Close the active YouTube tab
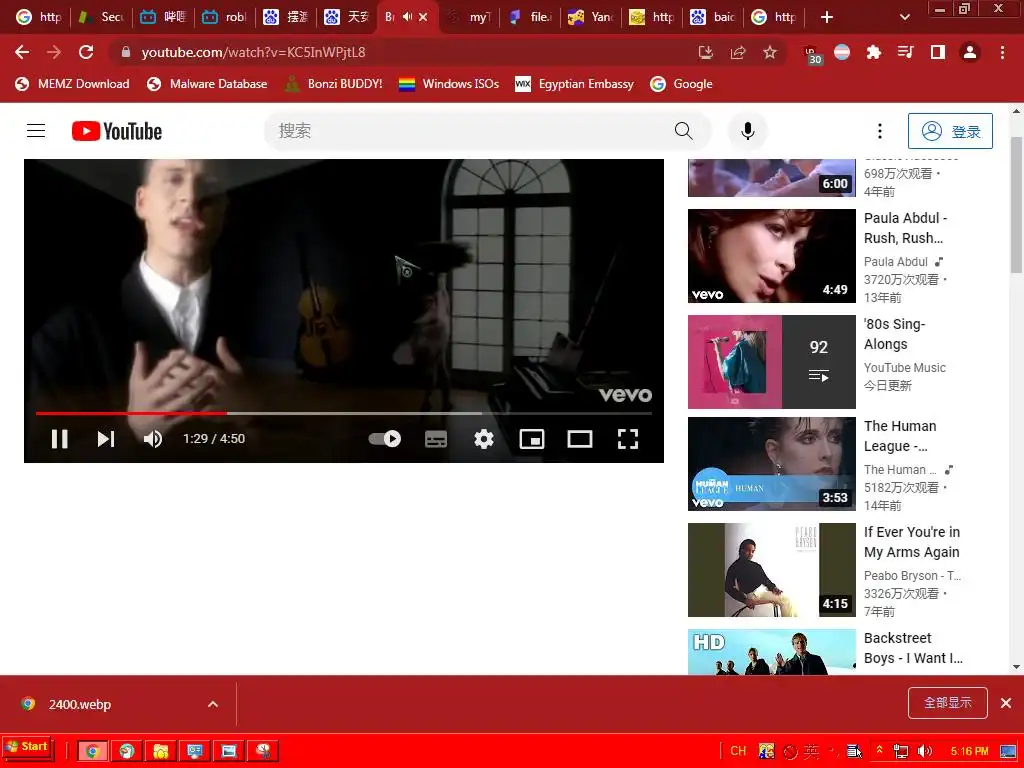Viewport: 1024px width, 768px height. (423, 17)
